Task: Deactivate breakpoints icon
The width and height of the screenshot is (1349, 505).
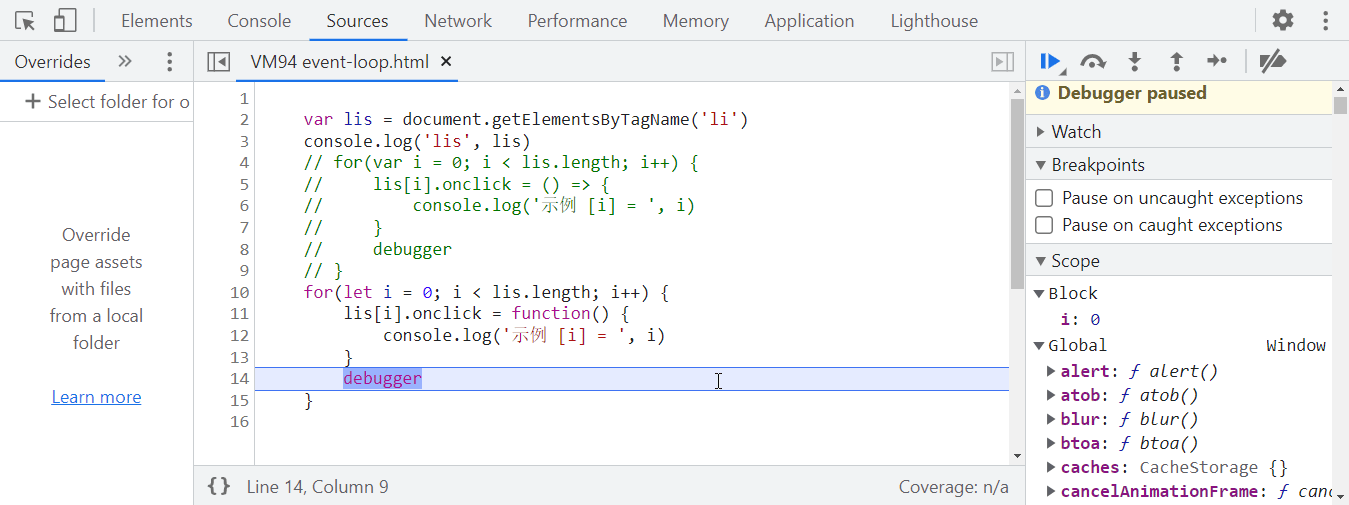Action: [x=1272, y=62]
